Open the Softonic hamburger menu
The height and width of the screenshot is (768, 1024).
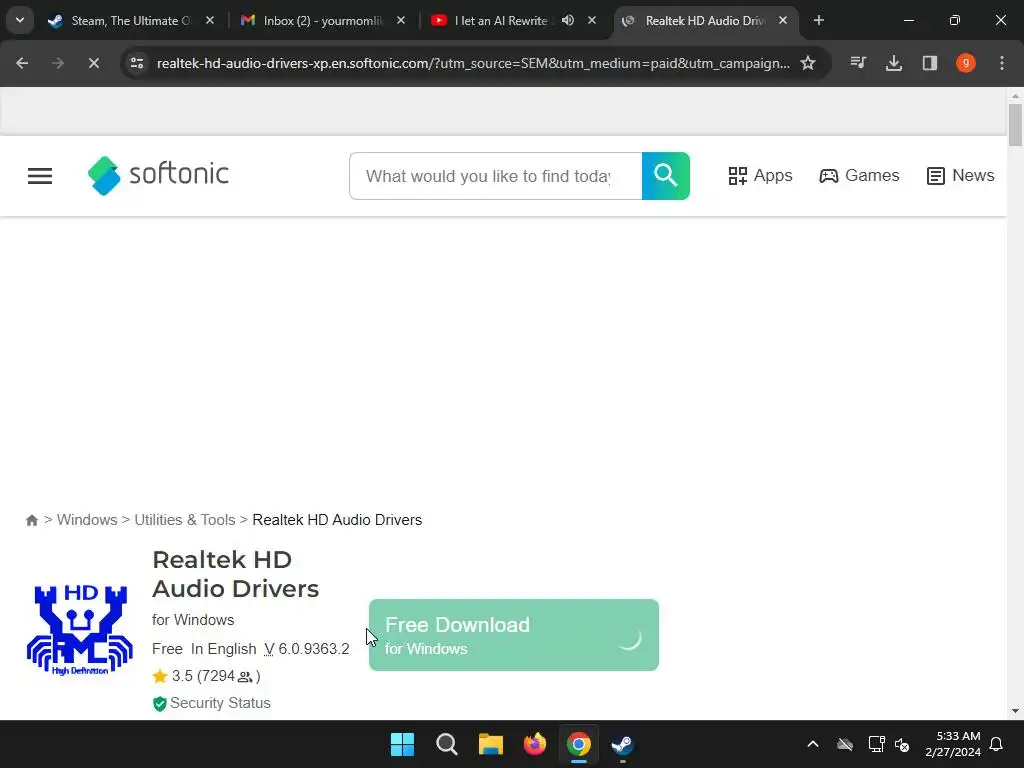pos(40,176)
